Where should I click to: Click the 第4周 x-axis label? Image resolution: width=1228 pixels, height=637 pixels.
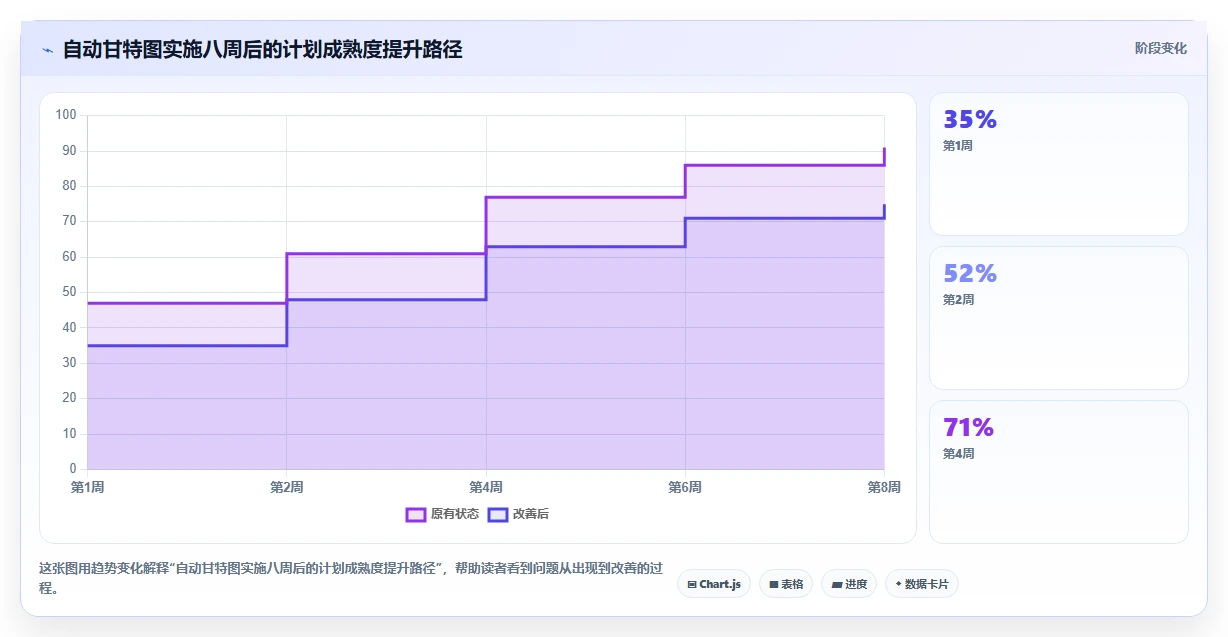(486, 487)
